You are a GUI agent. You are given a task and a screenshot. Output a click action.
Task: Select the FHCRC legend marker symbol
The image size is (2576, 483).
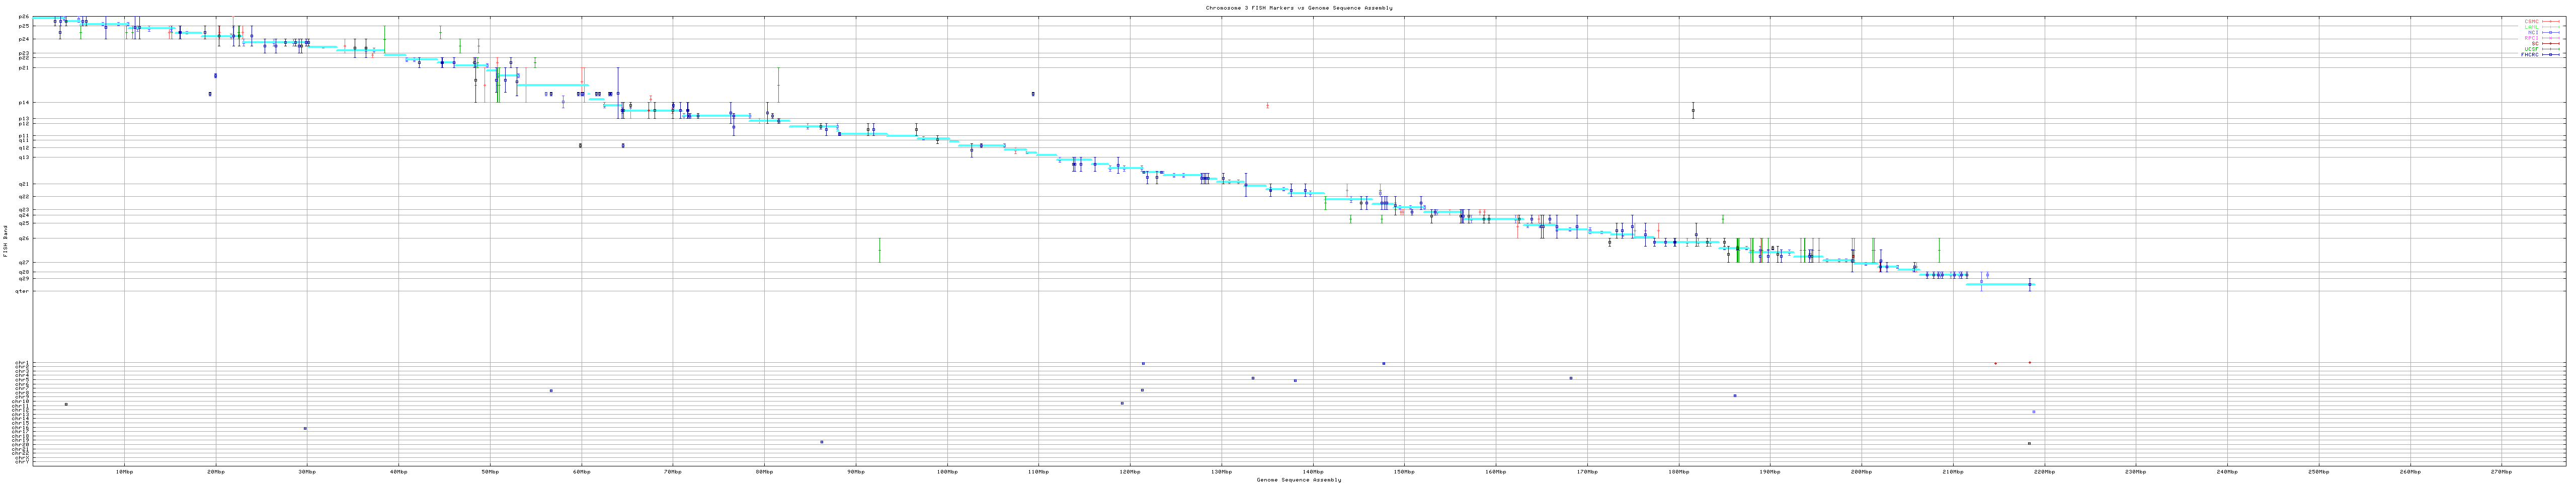pos(2550,55)
